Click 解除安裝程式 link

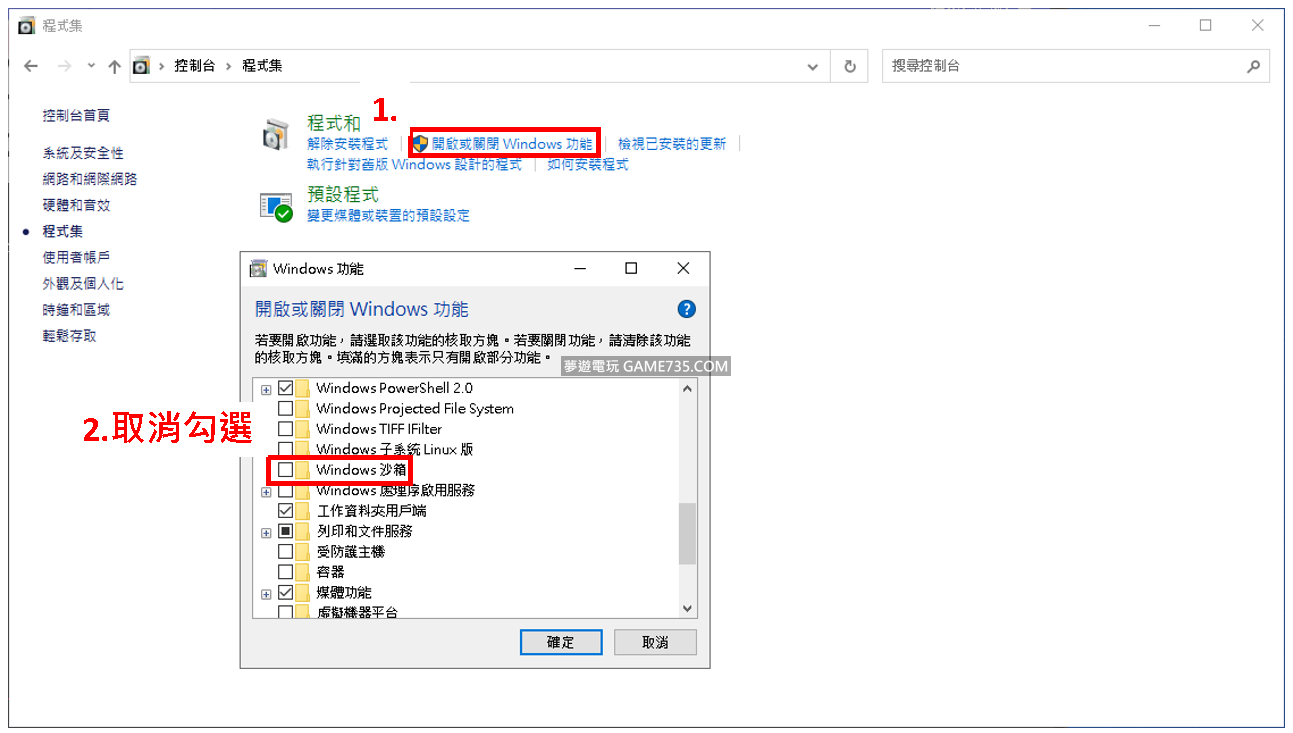347,144
